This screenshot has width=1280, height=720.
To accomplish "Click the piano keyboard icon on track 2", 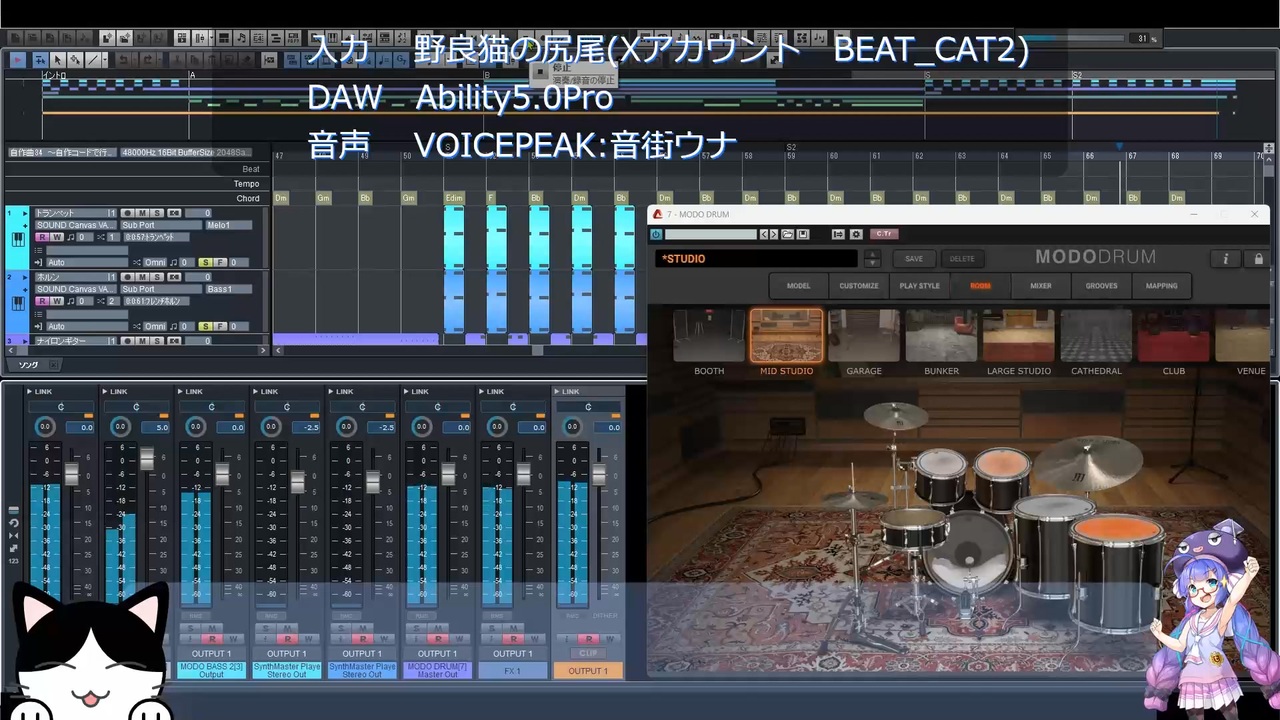I will [x=18, y=304].
